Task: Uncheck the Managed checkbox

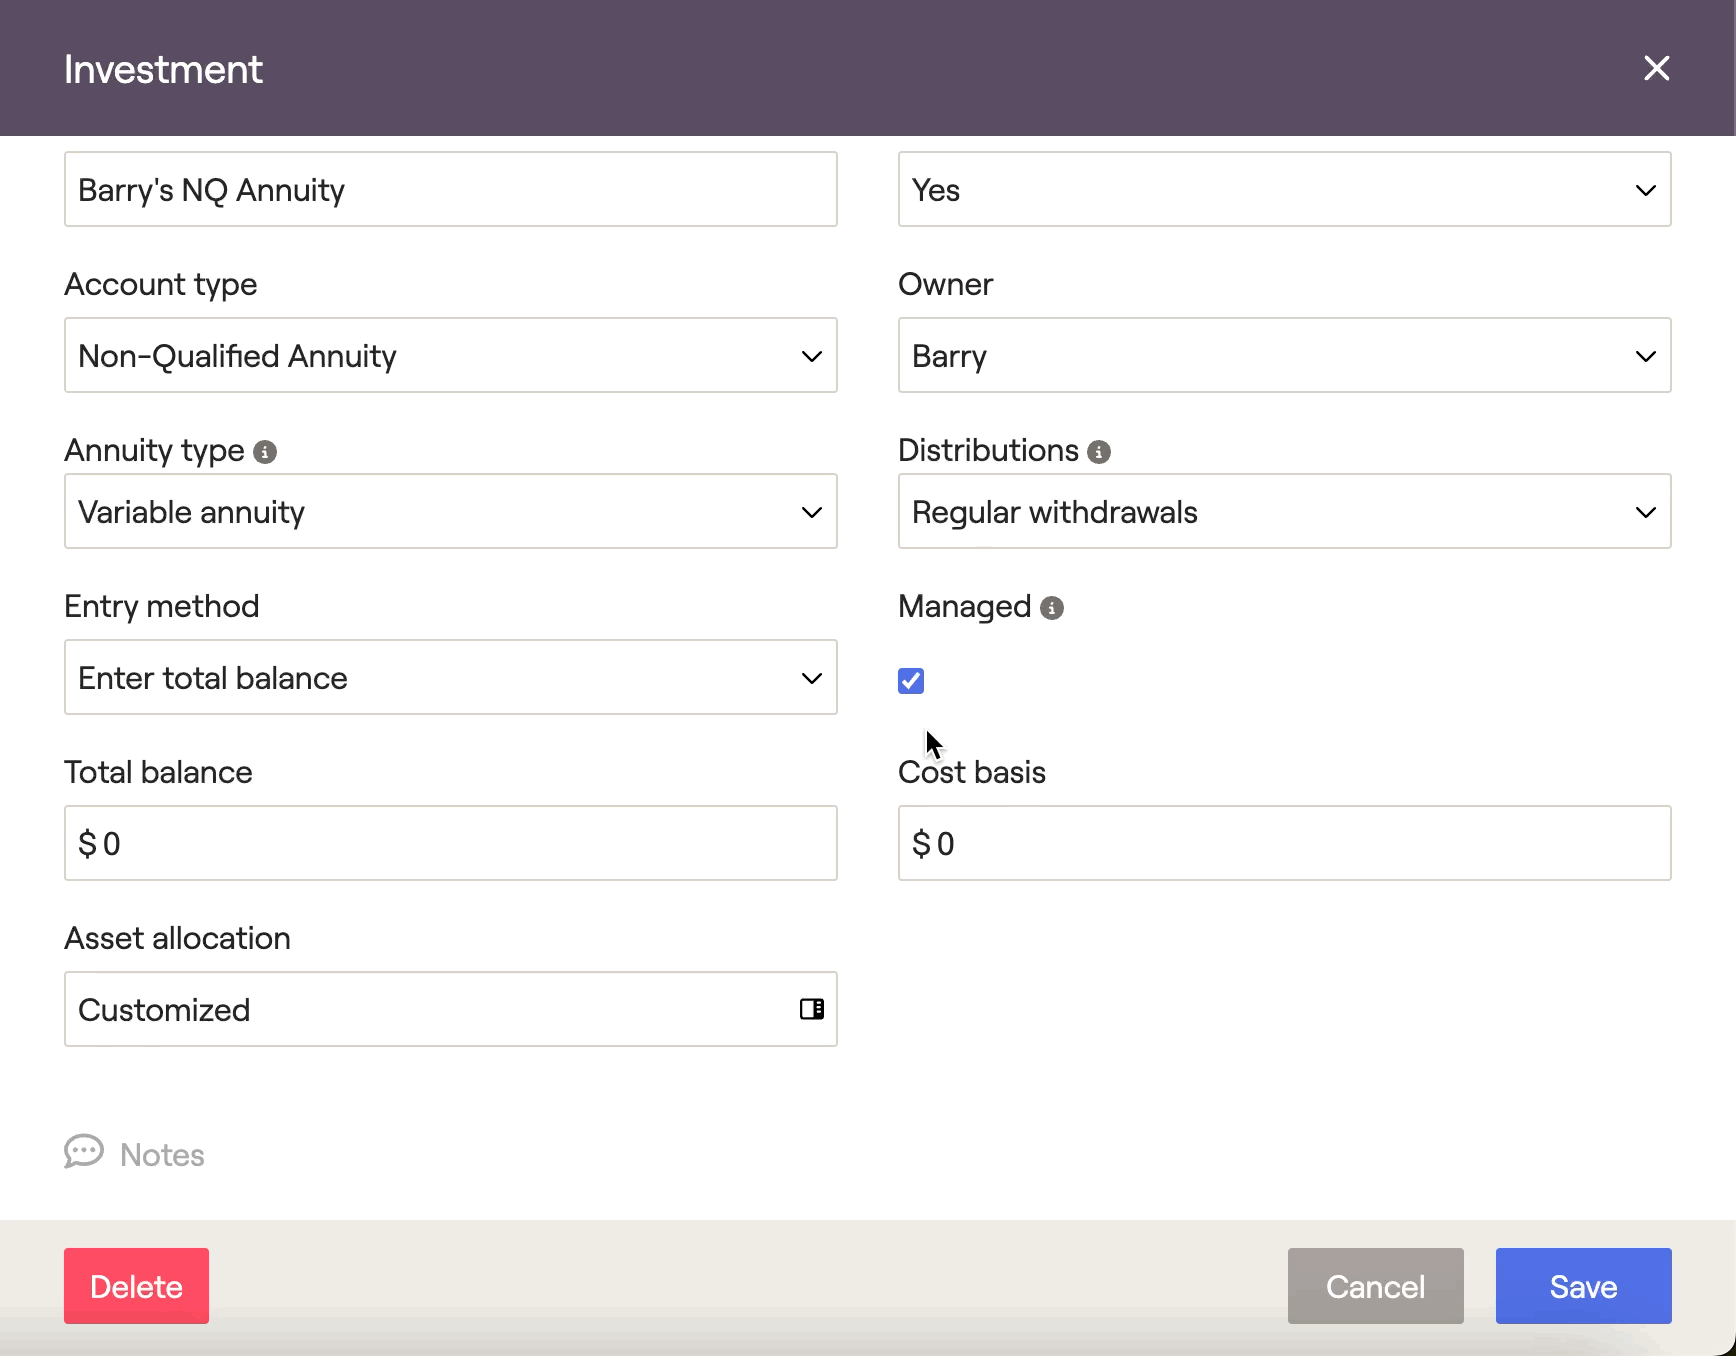Action: (x=911, y=681)
